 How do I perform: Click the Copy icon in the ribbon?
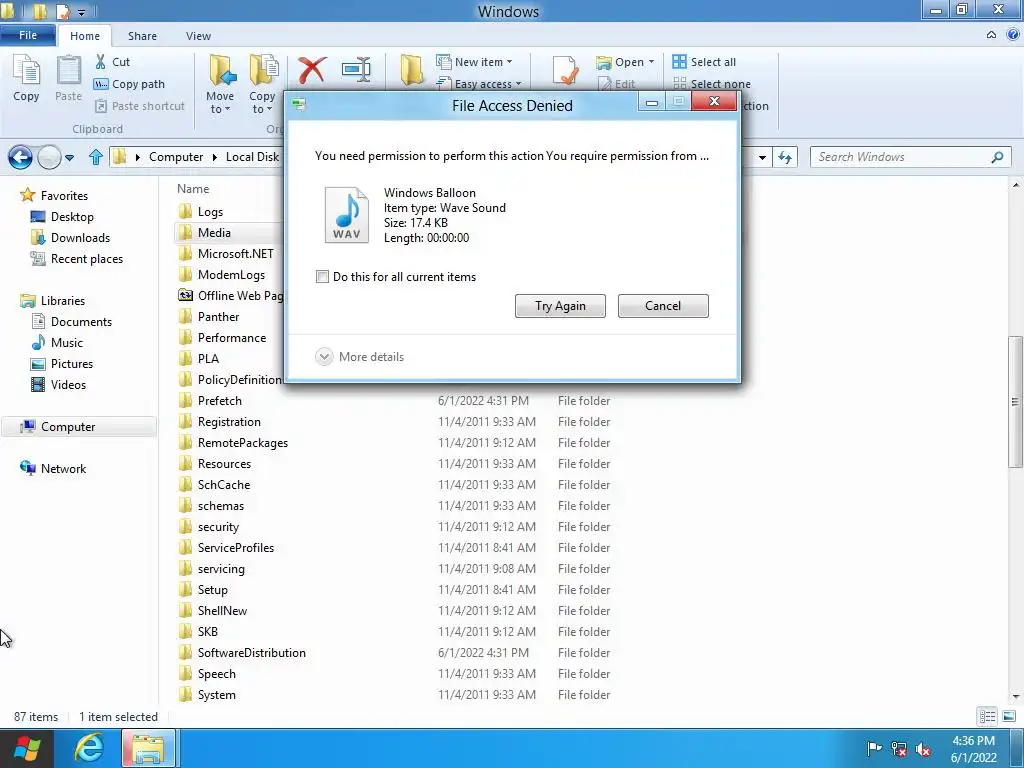[x=26, y=71]
